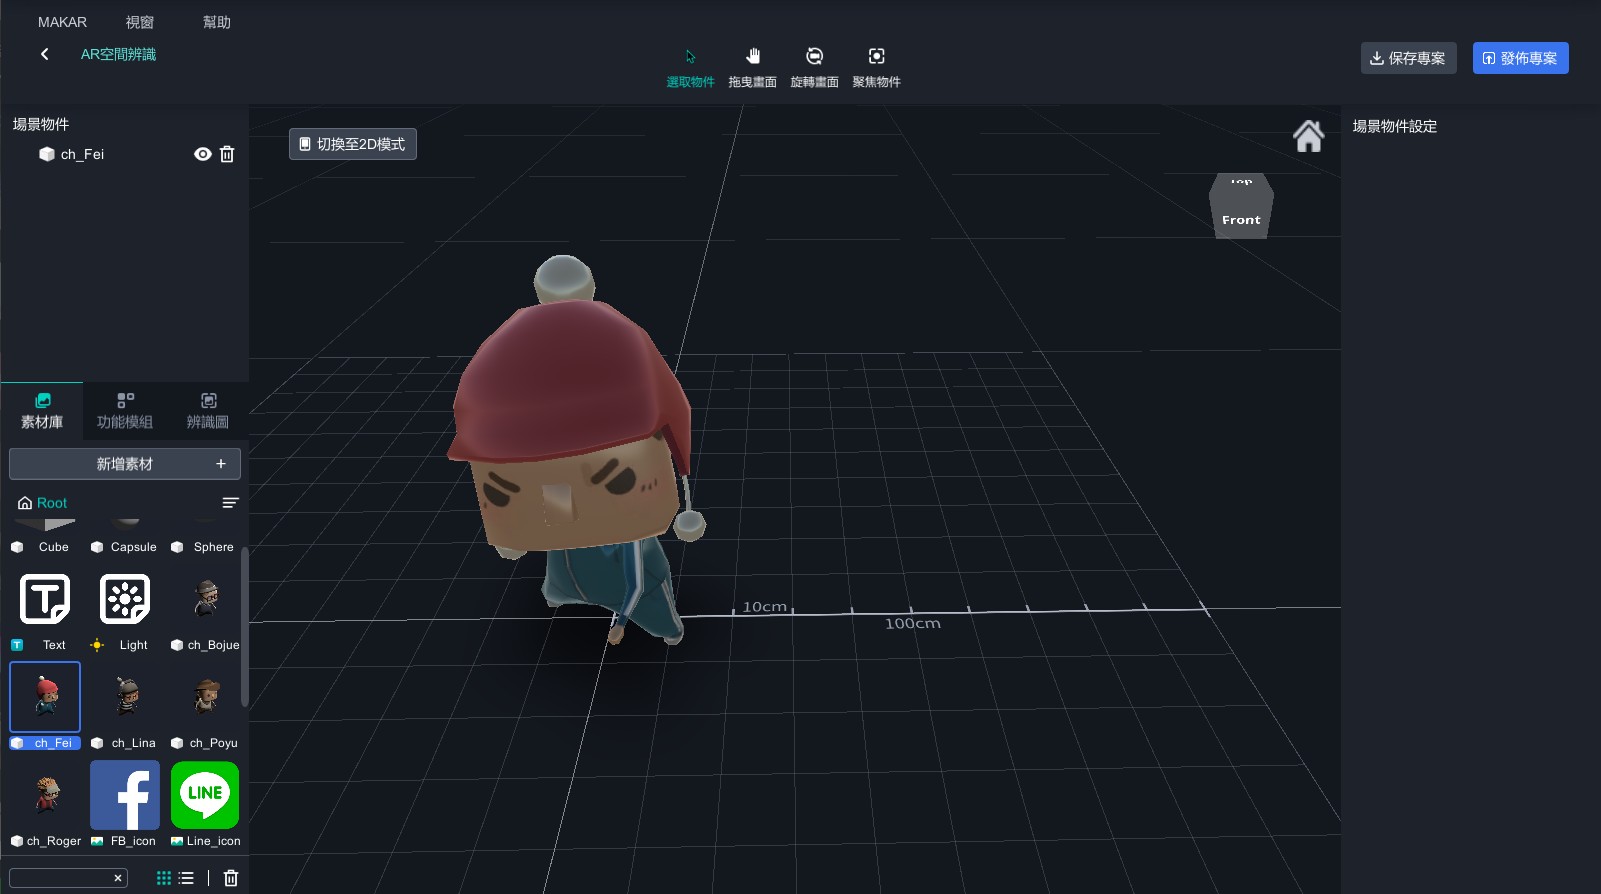The image size is (1601, 894).
Task: Select the ch_Bojue character thumbnail
Action: 205,599
